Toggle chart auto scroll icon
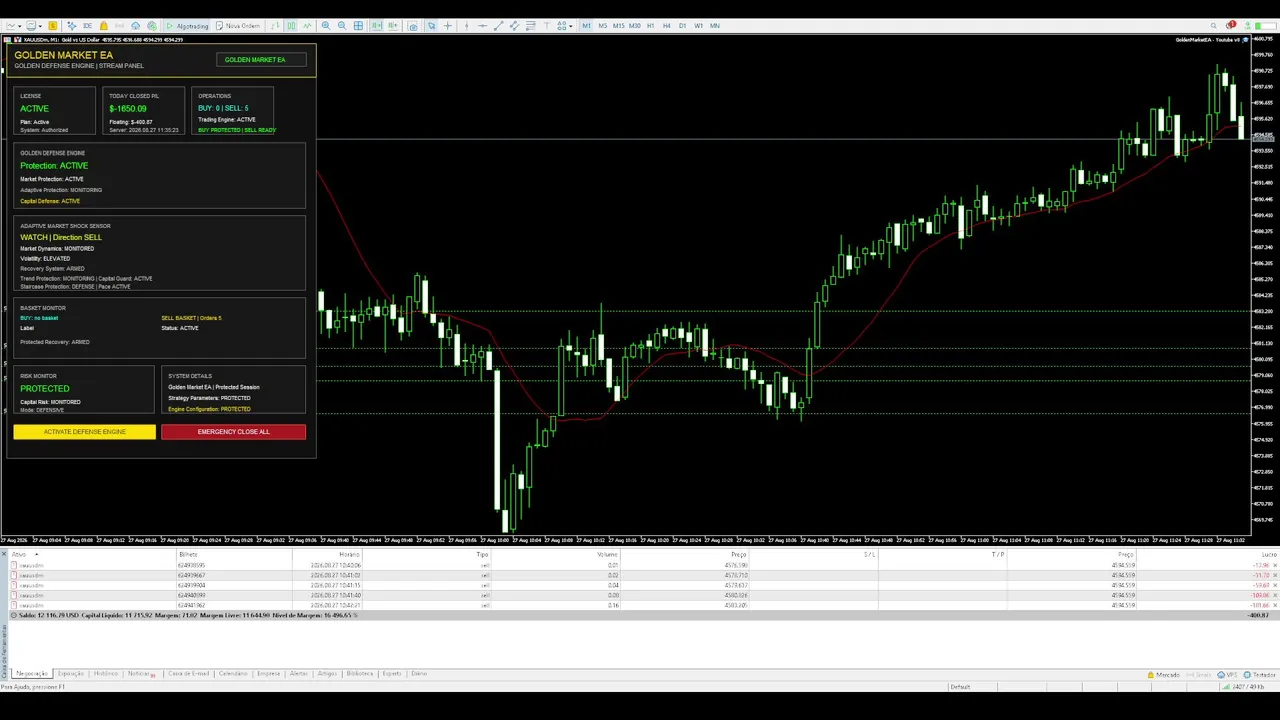The image size is (1280, 720). point(377,26)
